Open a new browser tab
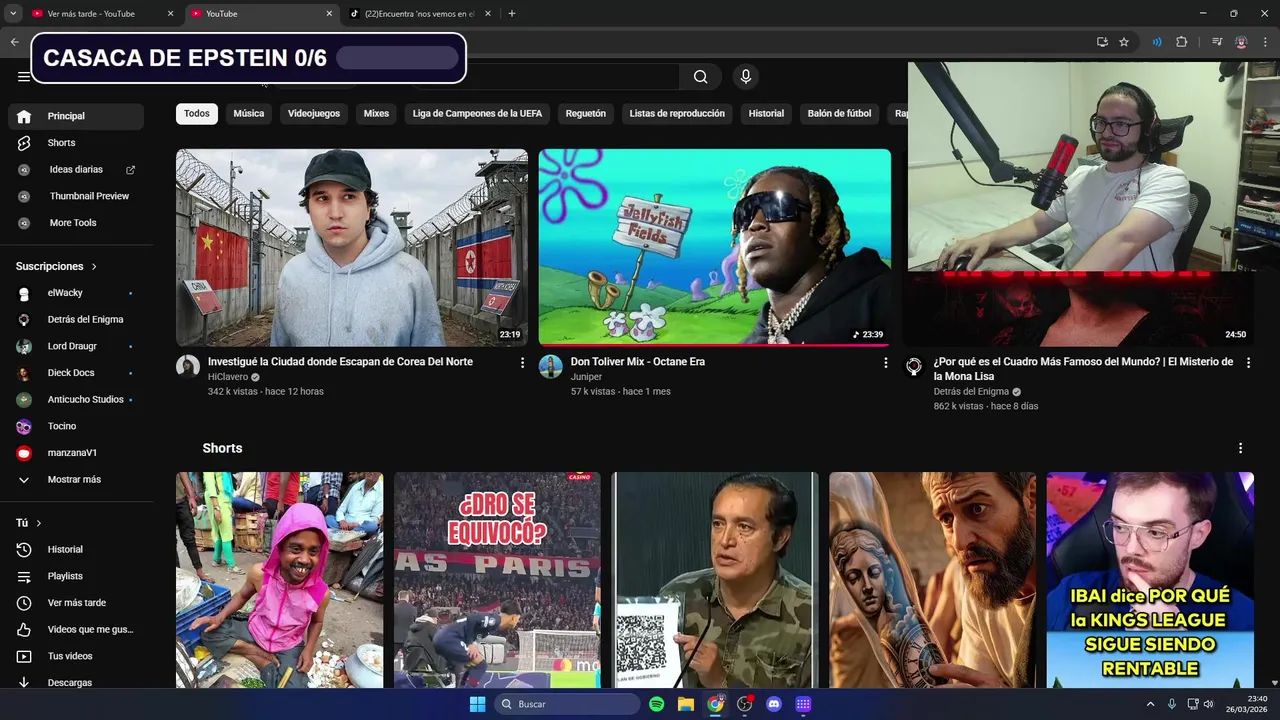Screen dimensions: 1280x720 pos(512,14)
